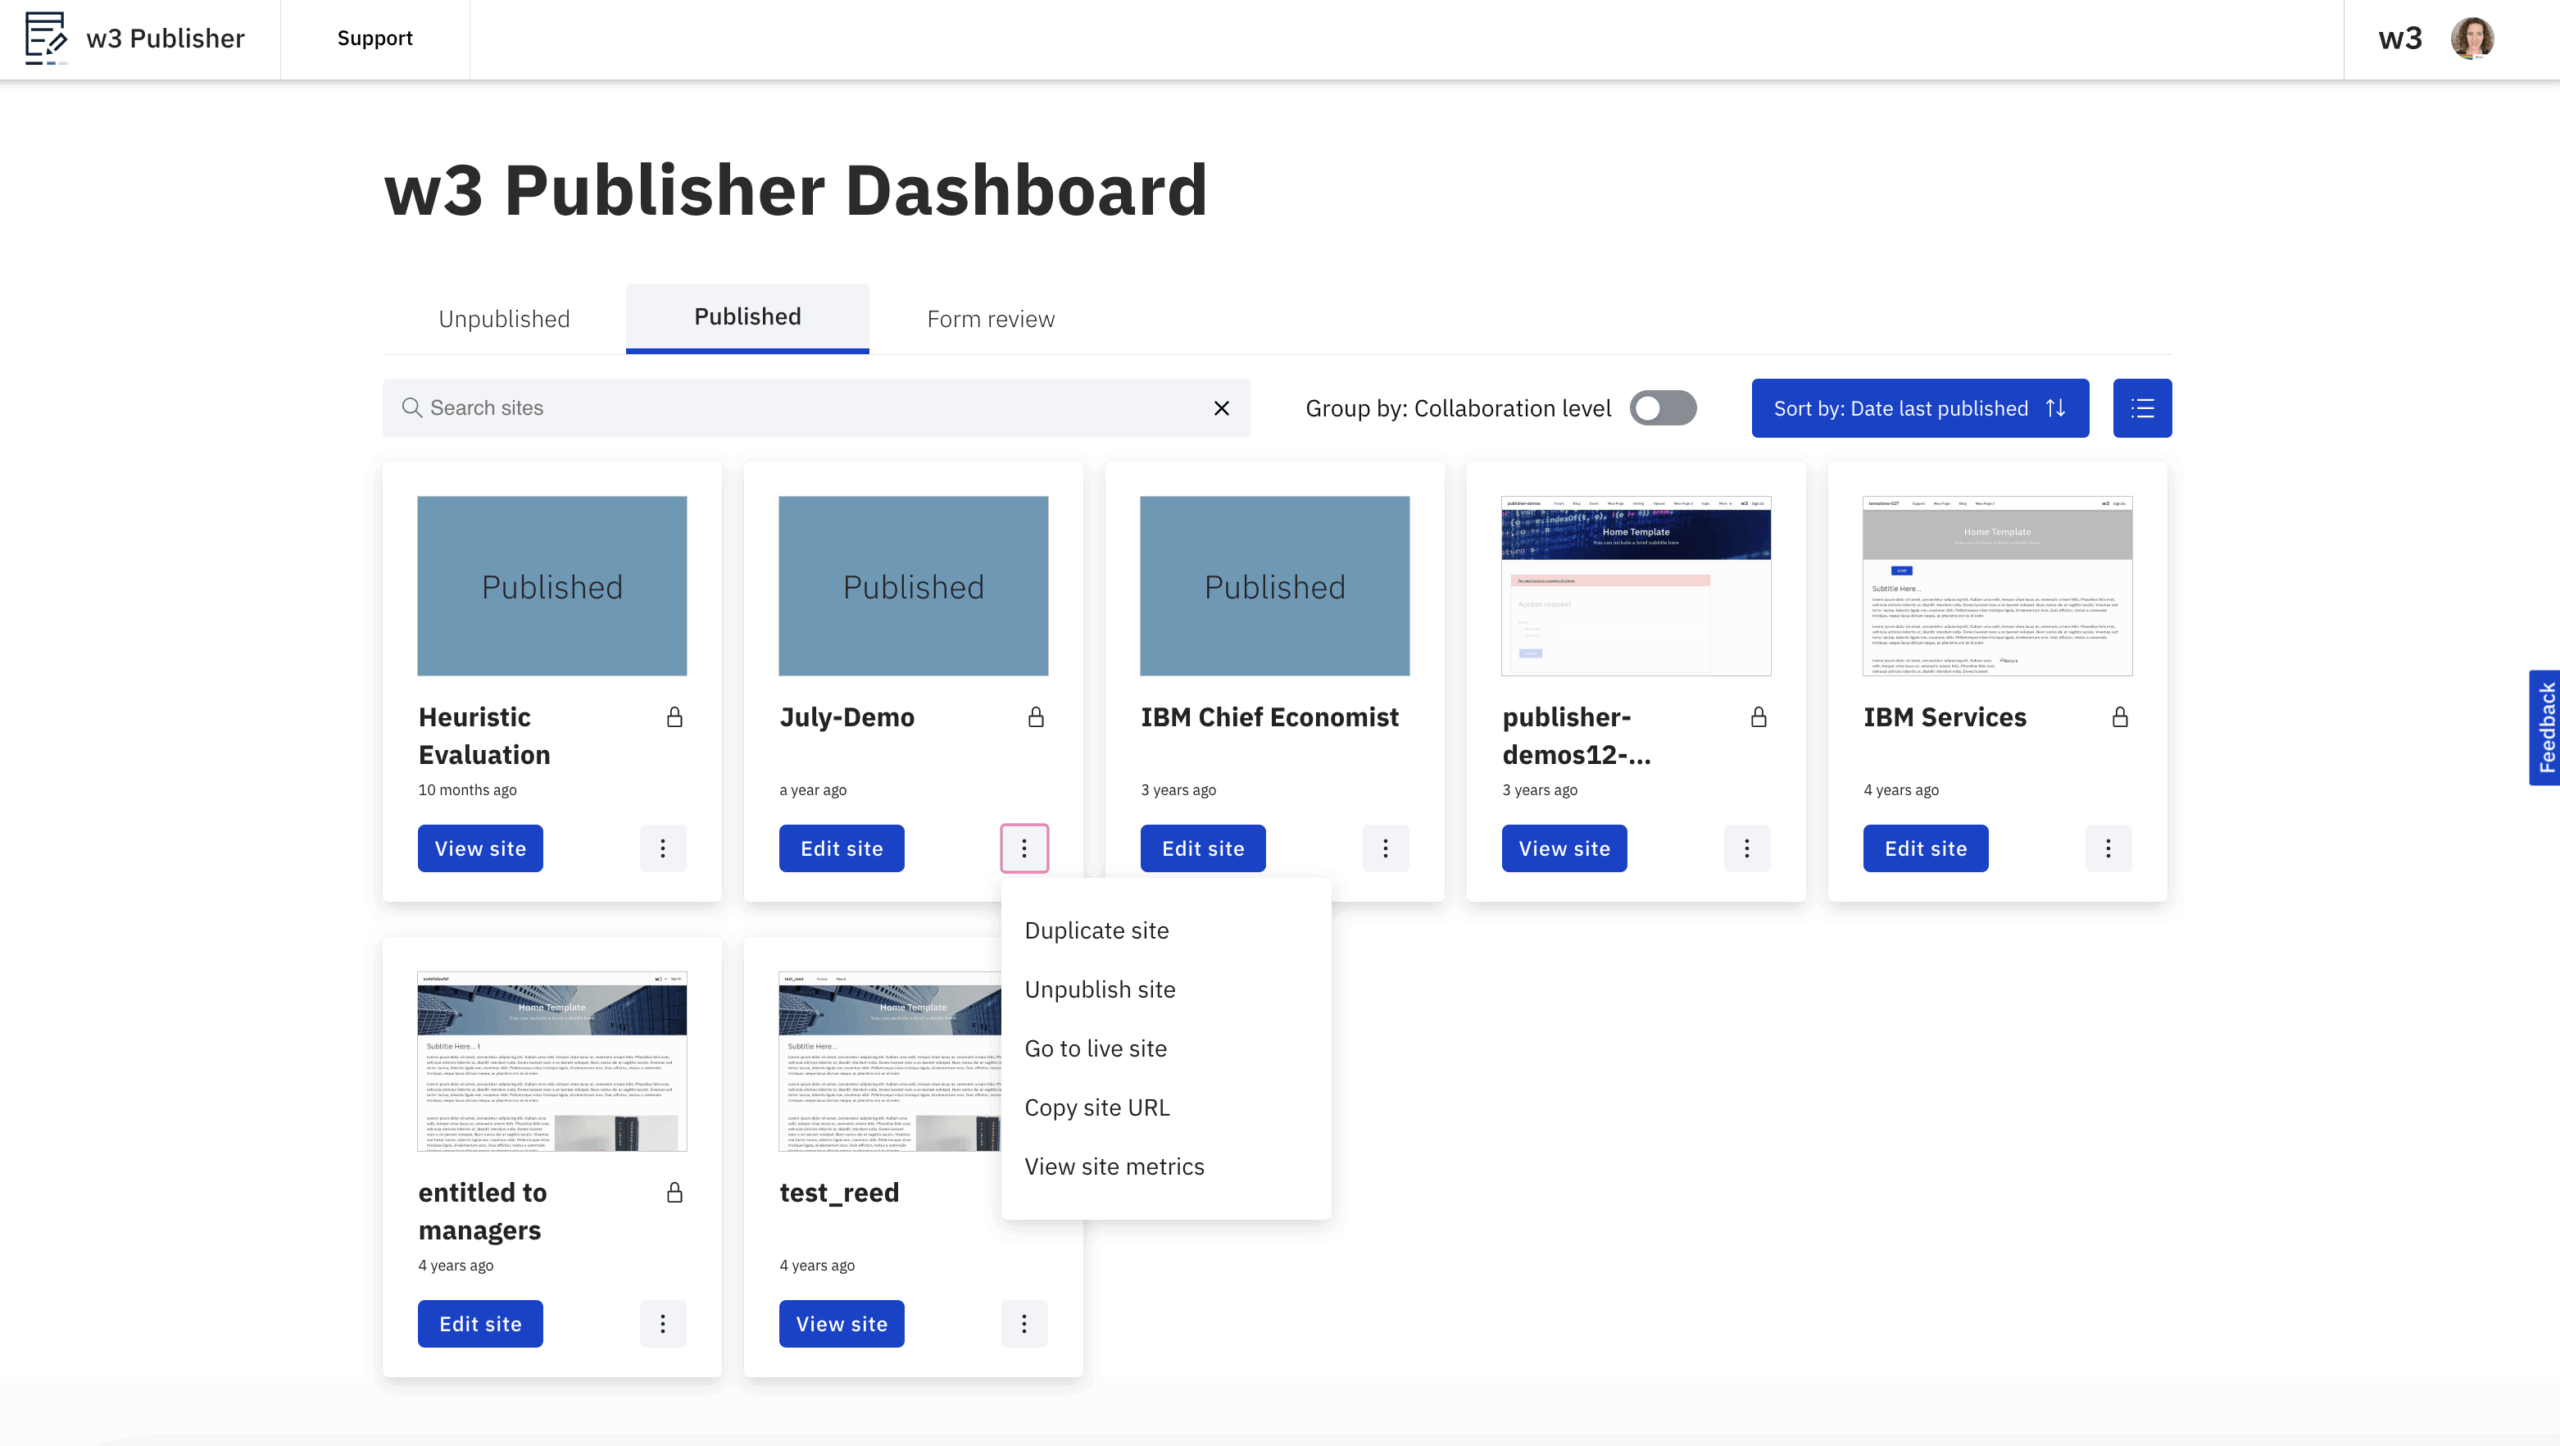This screenshot has width=2560, height=1446.
Task: Click 'a year ago' timestamp
Action: [813, 789]
